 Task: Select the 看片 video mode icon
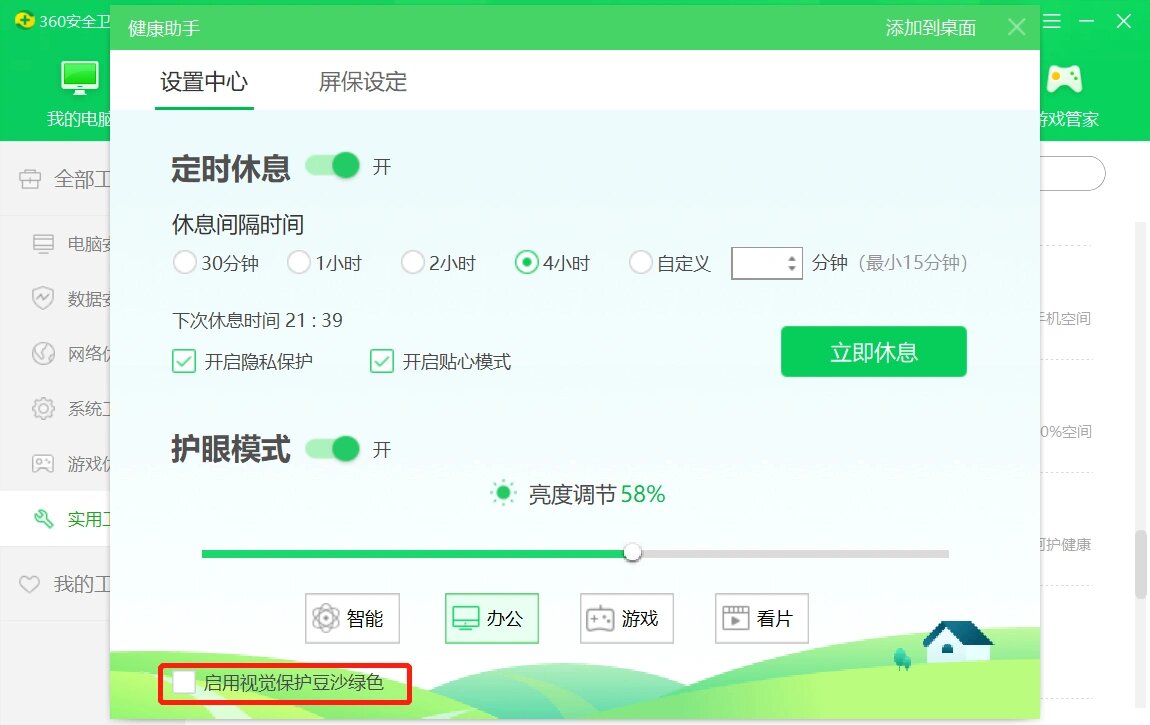tap(736, 618)
